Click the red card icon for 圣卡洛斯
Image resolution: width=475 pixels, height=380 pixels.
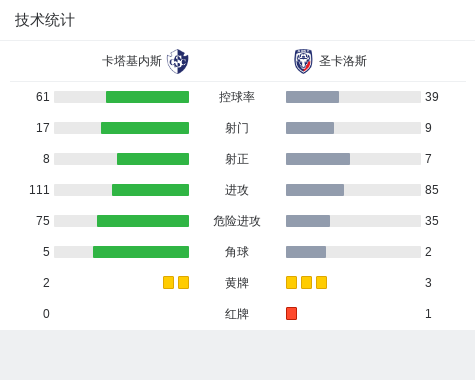(x=291, y=314)
